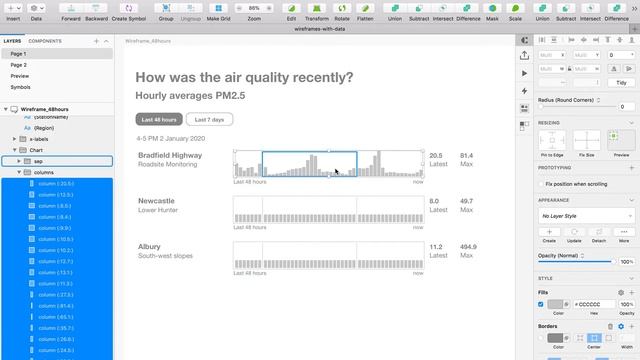
Task: Click the lightning bolt icon in side strip
Action: (524, 91)
